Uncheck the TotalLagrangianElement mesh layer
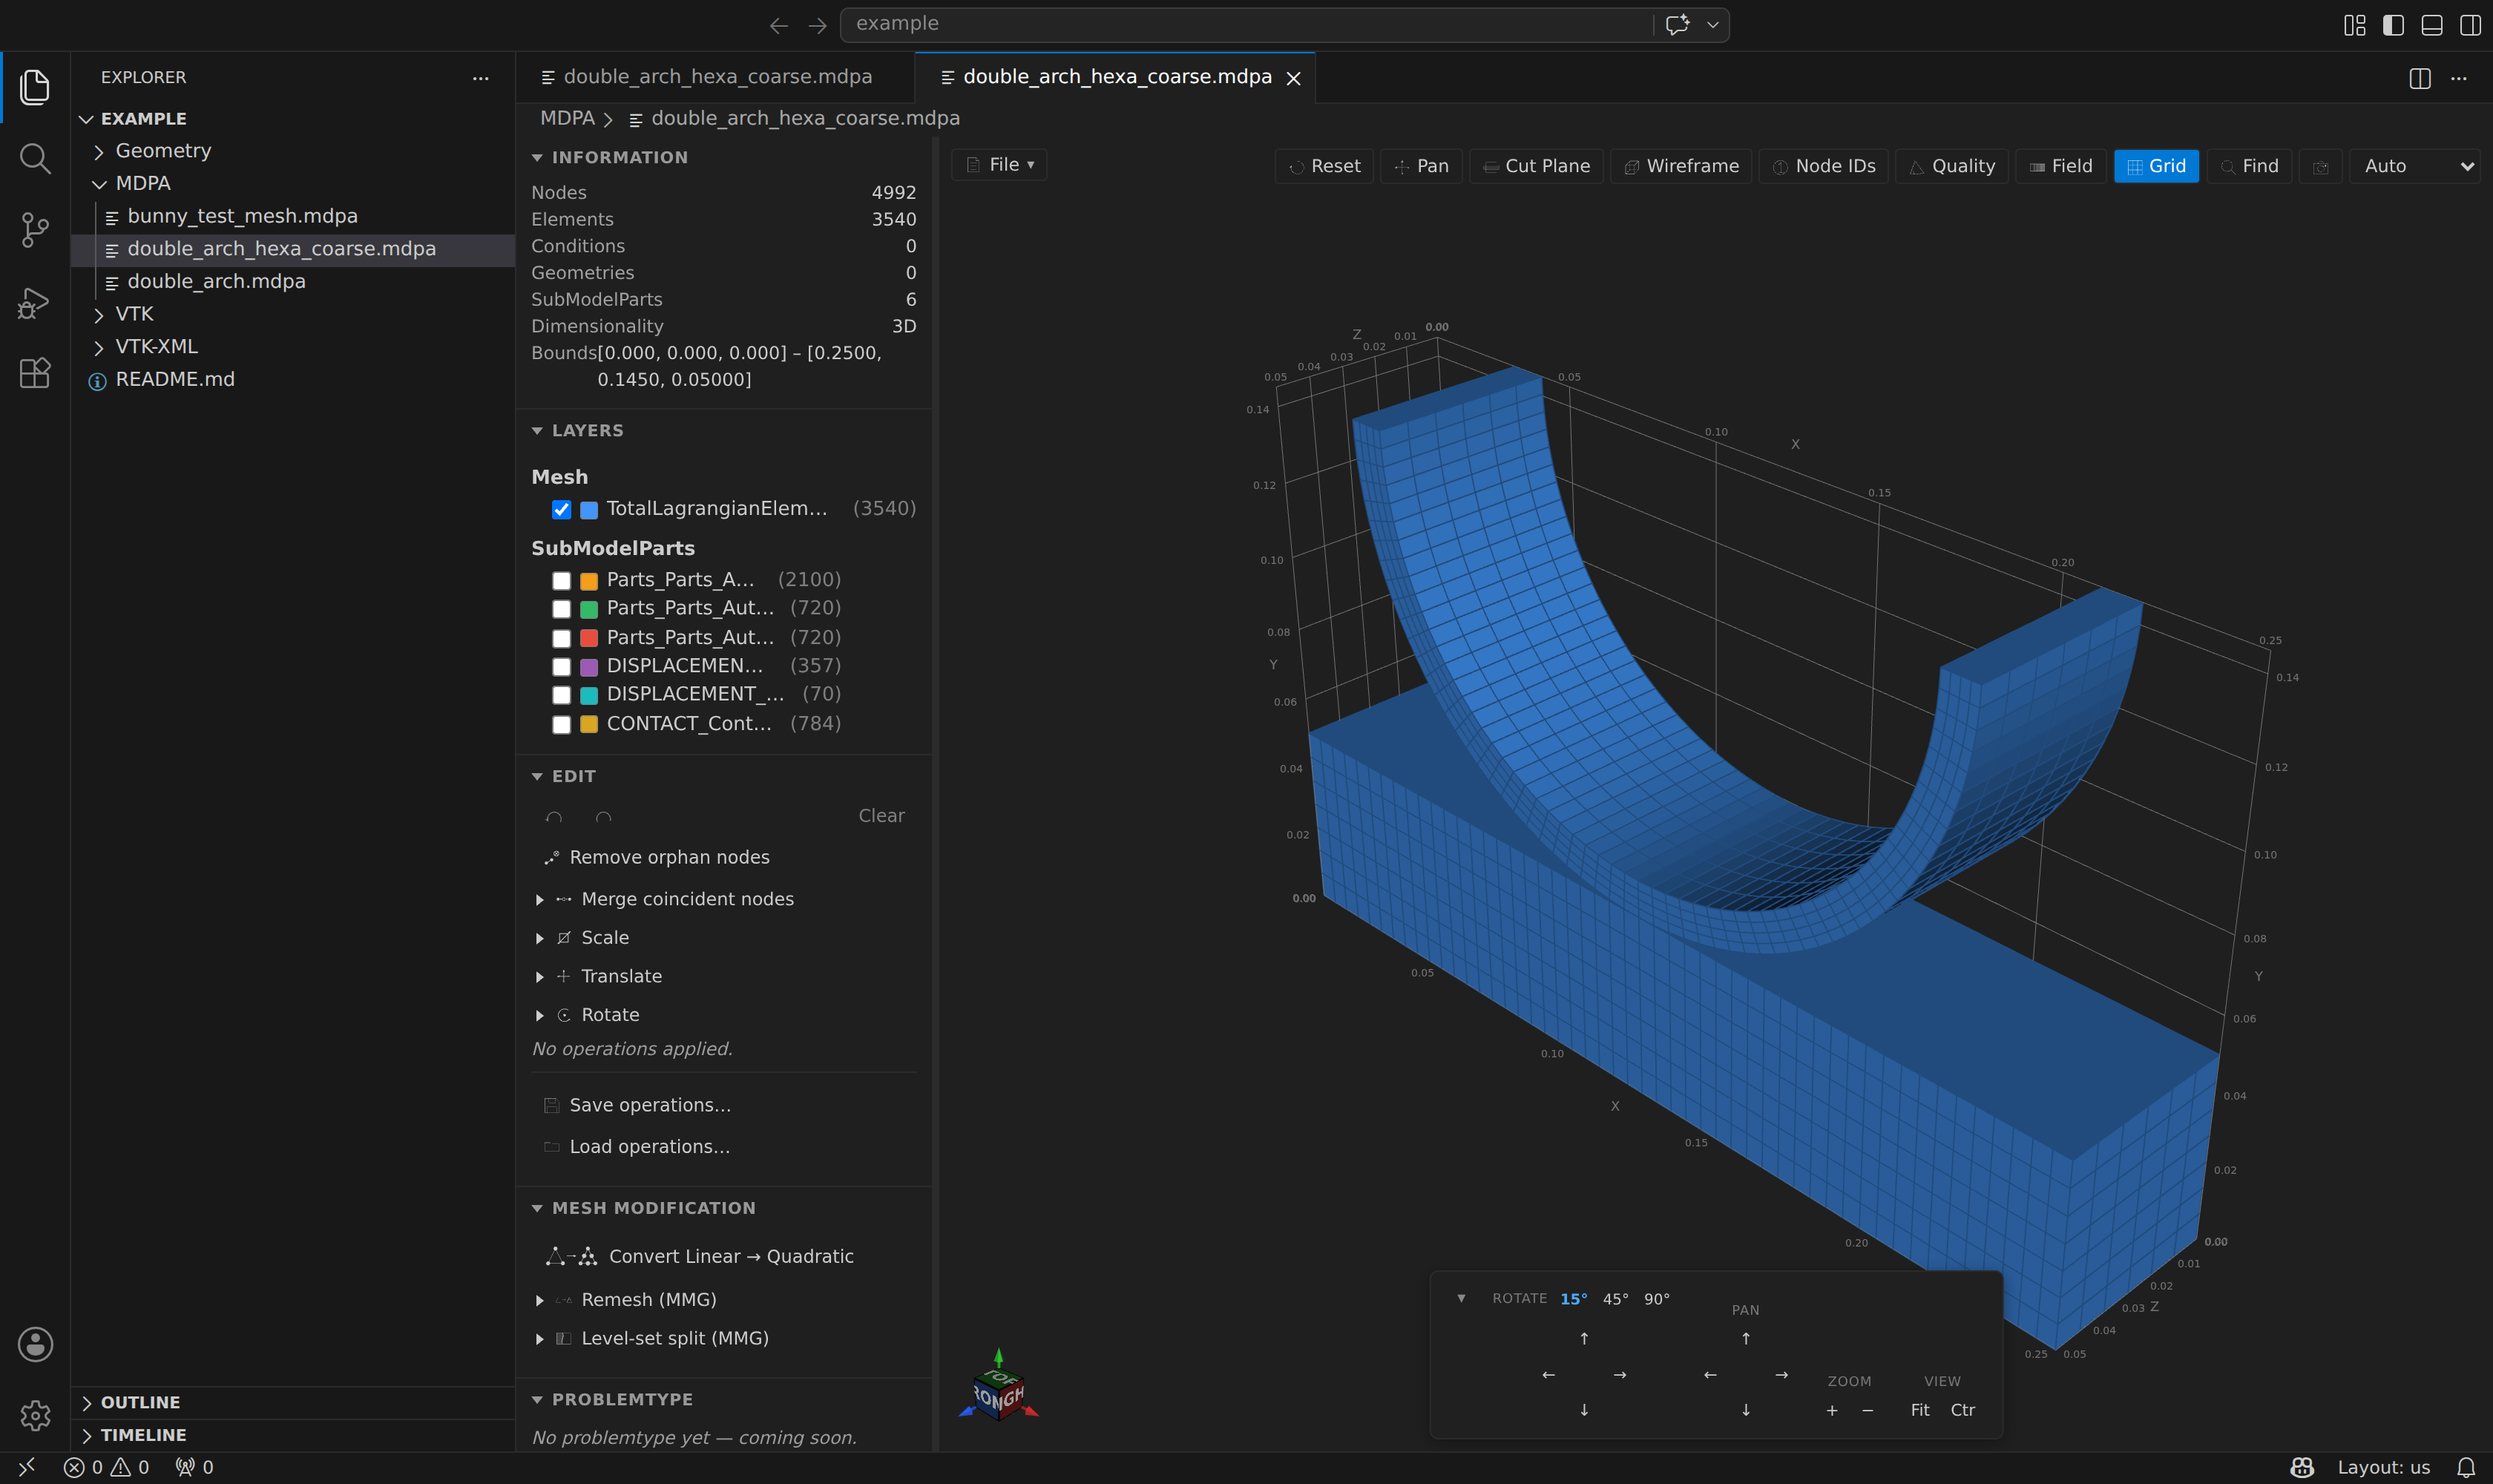 point(561,510)
